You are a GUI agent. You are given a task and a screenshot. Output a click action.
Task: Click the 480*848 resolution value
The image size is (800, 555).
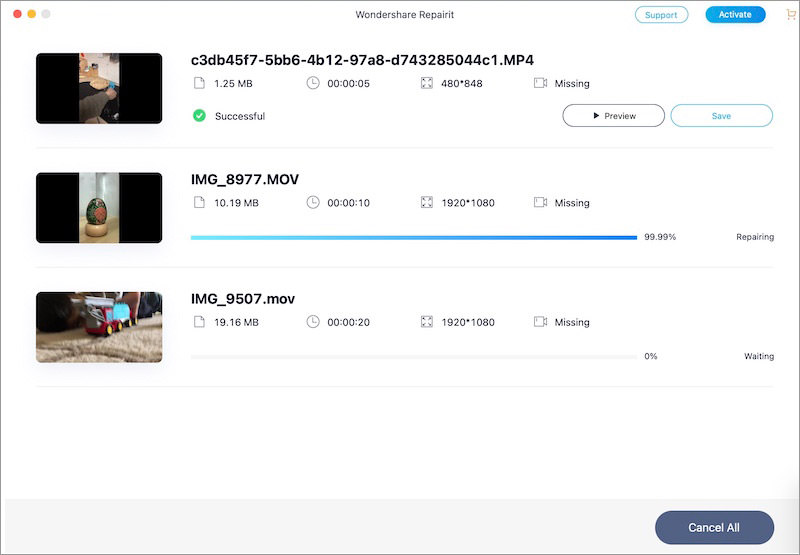pos(462,84)
